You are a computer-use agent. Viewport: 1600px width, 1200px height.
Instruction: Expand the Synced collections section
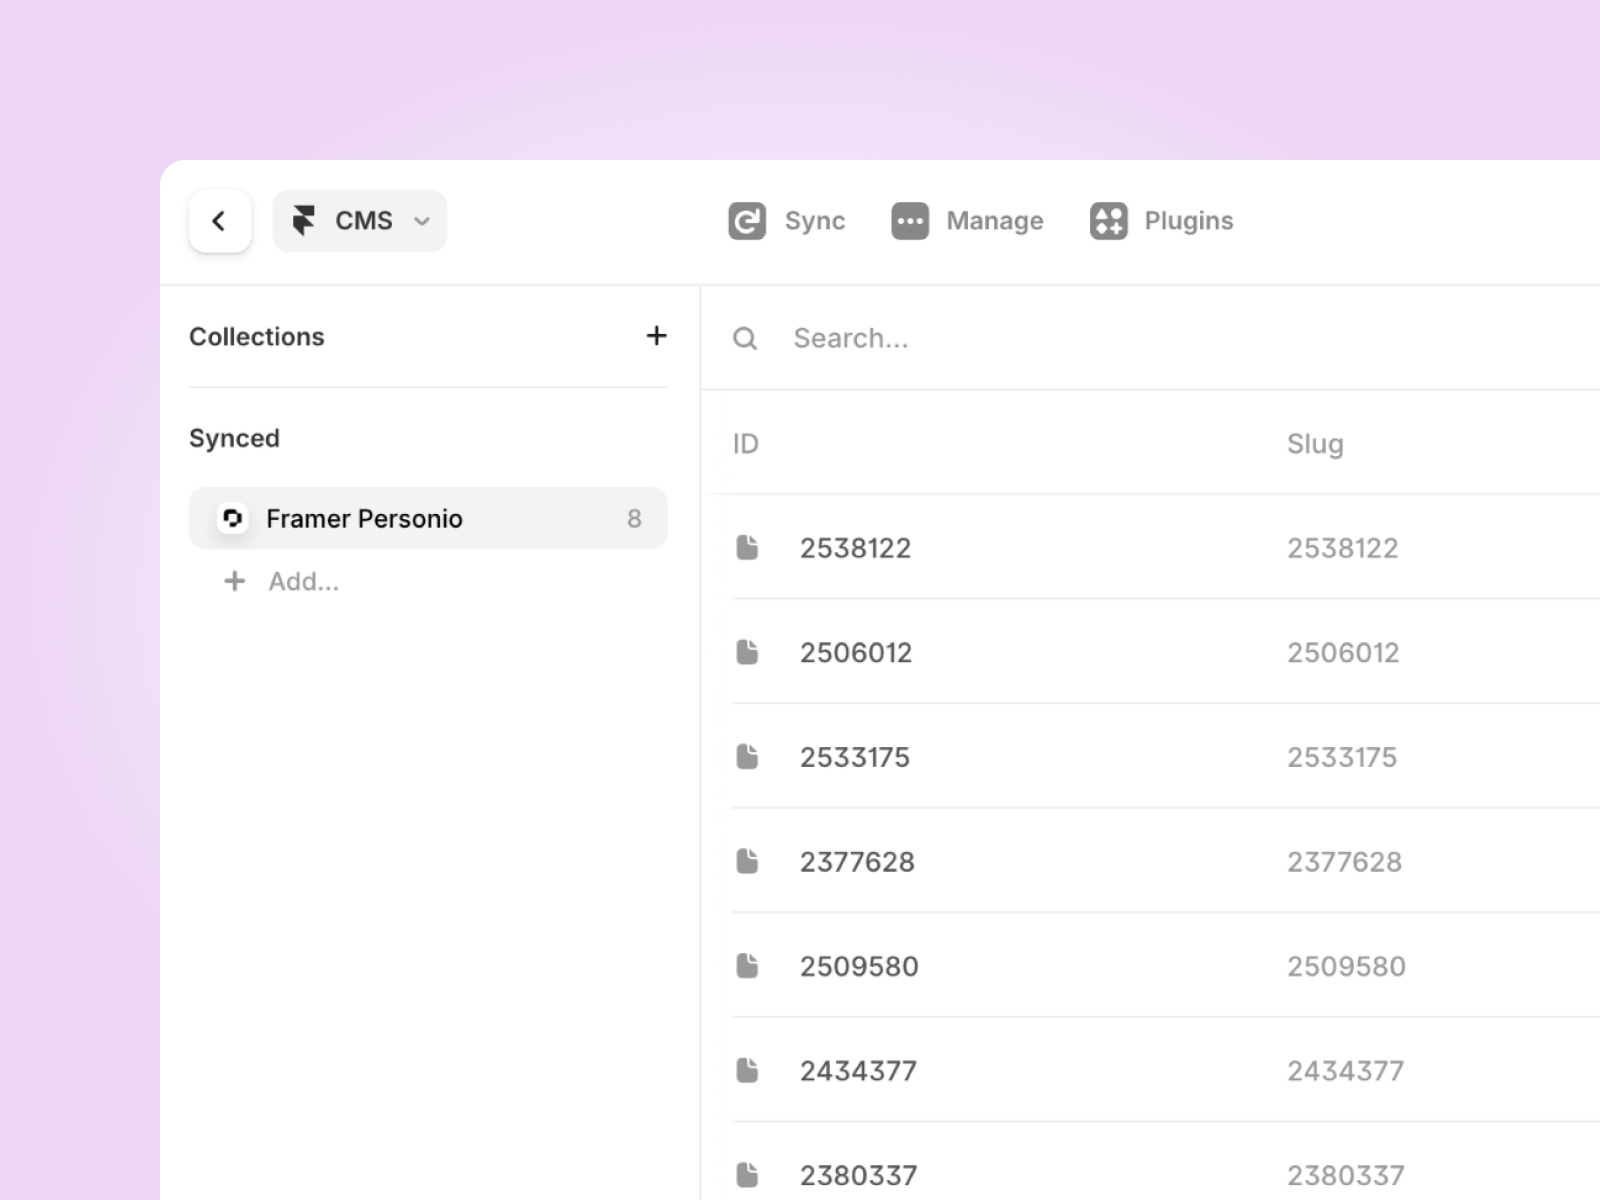(234, 438)
